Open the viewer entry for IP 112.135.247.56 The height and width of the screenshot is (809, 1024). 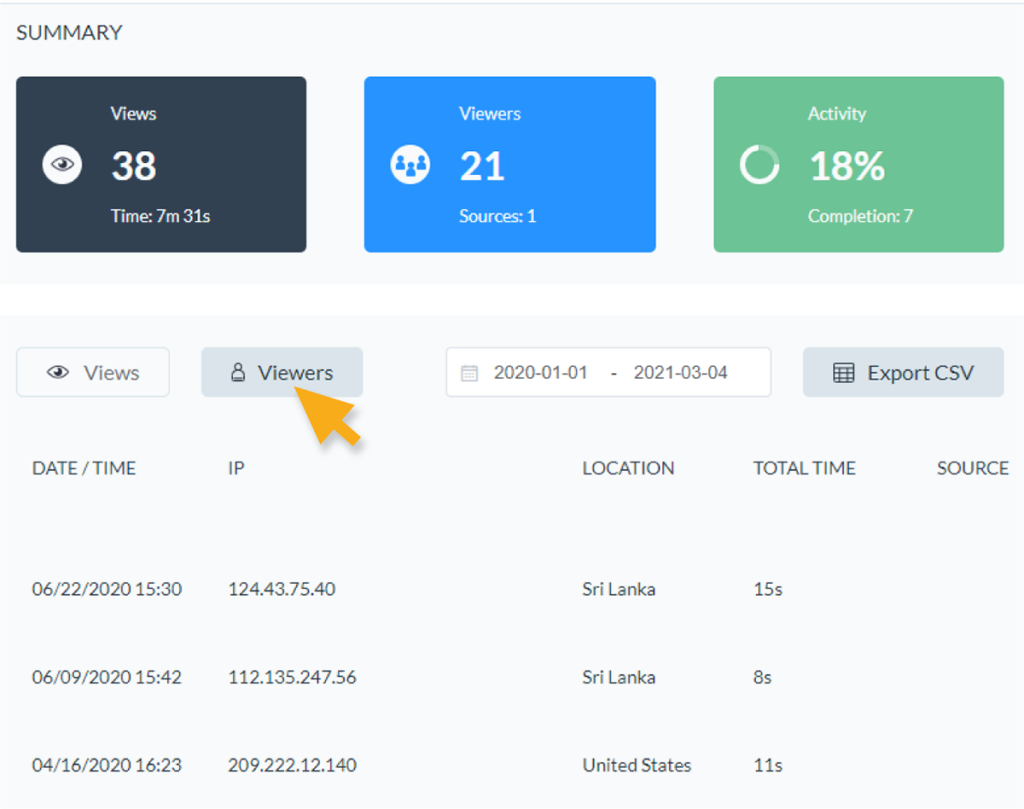(292, 677)
